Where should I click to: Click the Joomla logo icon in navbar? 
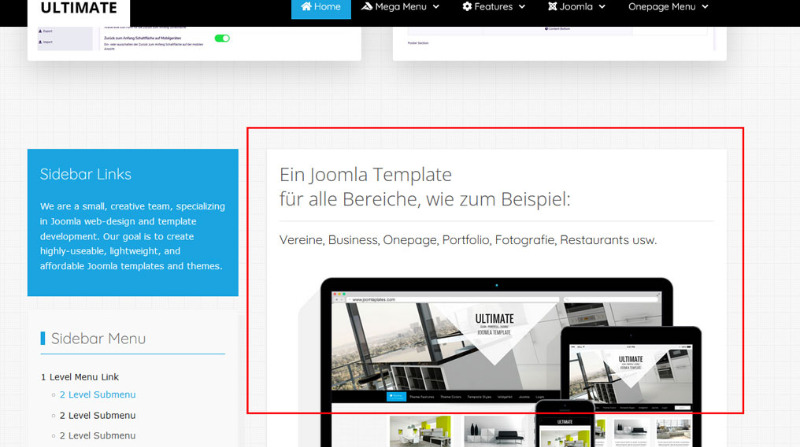point(553,6)
